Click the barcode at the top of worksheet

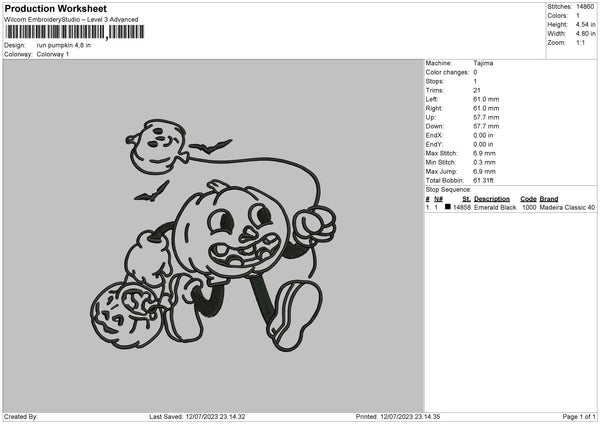click(75, 32)
